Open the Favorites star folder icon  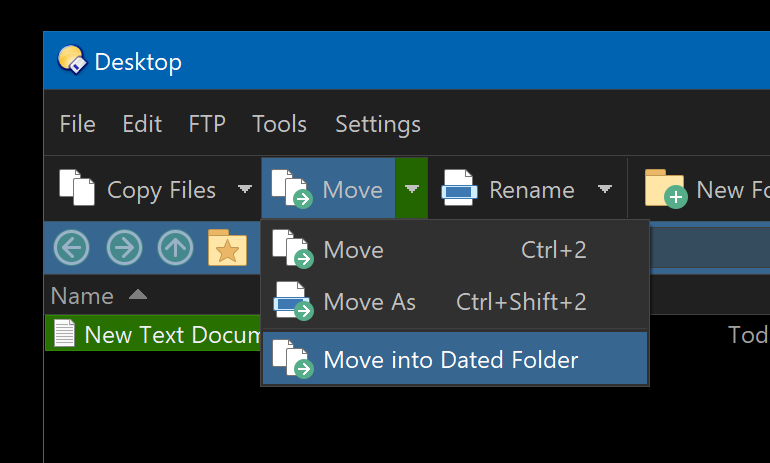(227, 247)
